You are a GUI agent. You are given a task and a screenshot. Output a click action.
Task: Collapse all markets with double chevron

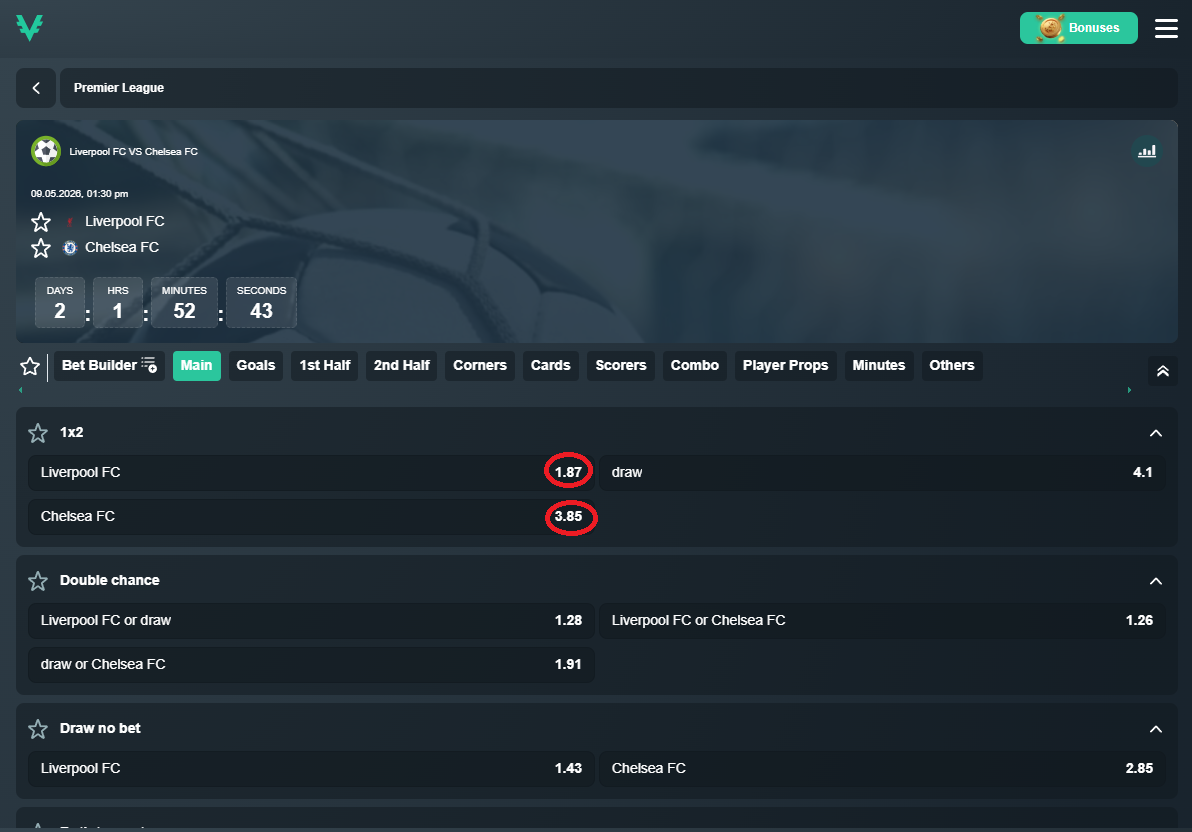click(1162, 371)
